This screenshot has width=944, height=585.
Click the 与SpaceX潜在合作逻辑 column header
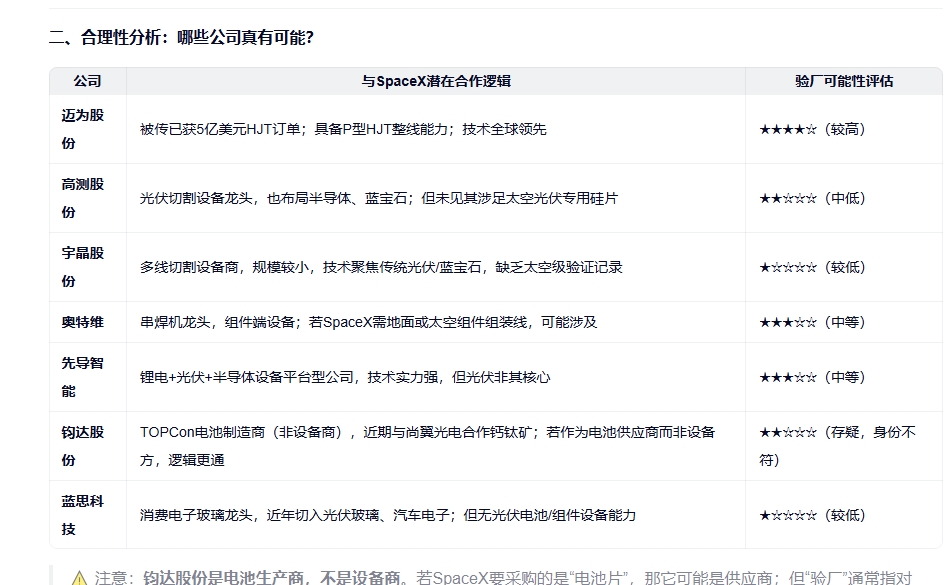(436, 81)
